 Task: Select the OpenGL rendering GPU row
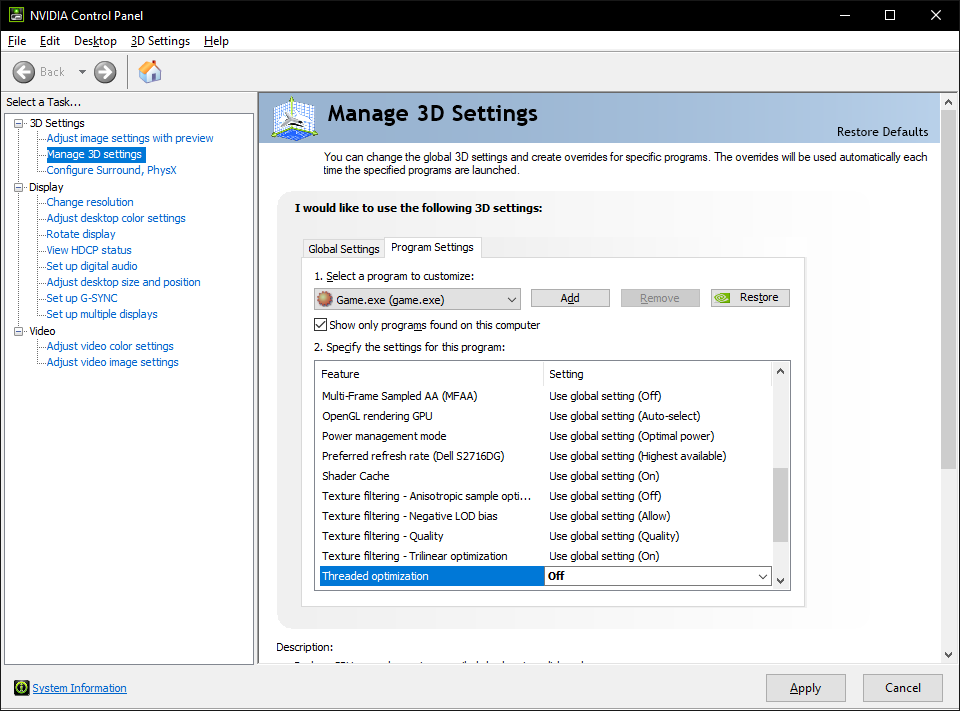[x=545, y=416]
